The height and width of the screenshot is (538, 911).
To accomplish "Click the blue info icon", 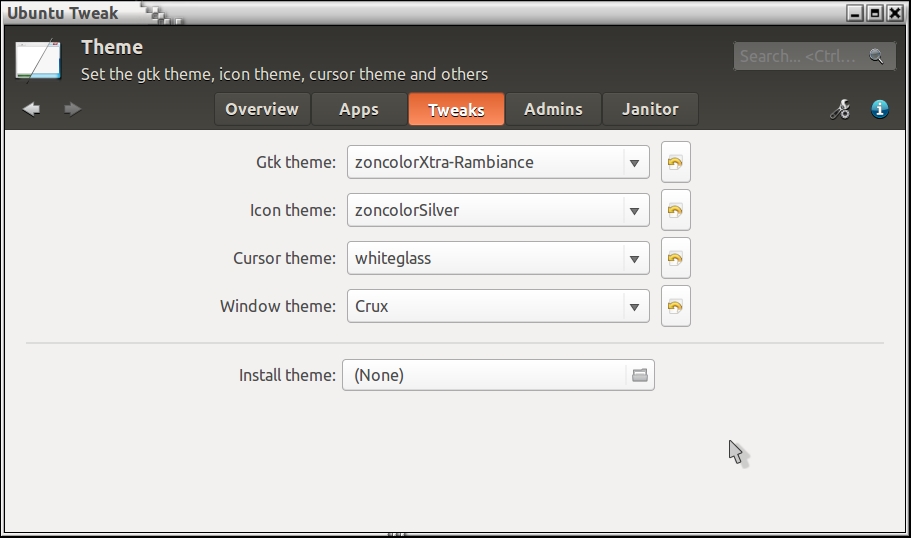I will pyautogui.click(x=880, y=110).
